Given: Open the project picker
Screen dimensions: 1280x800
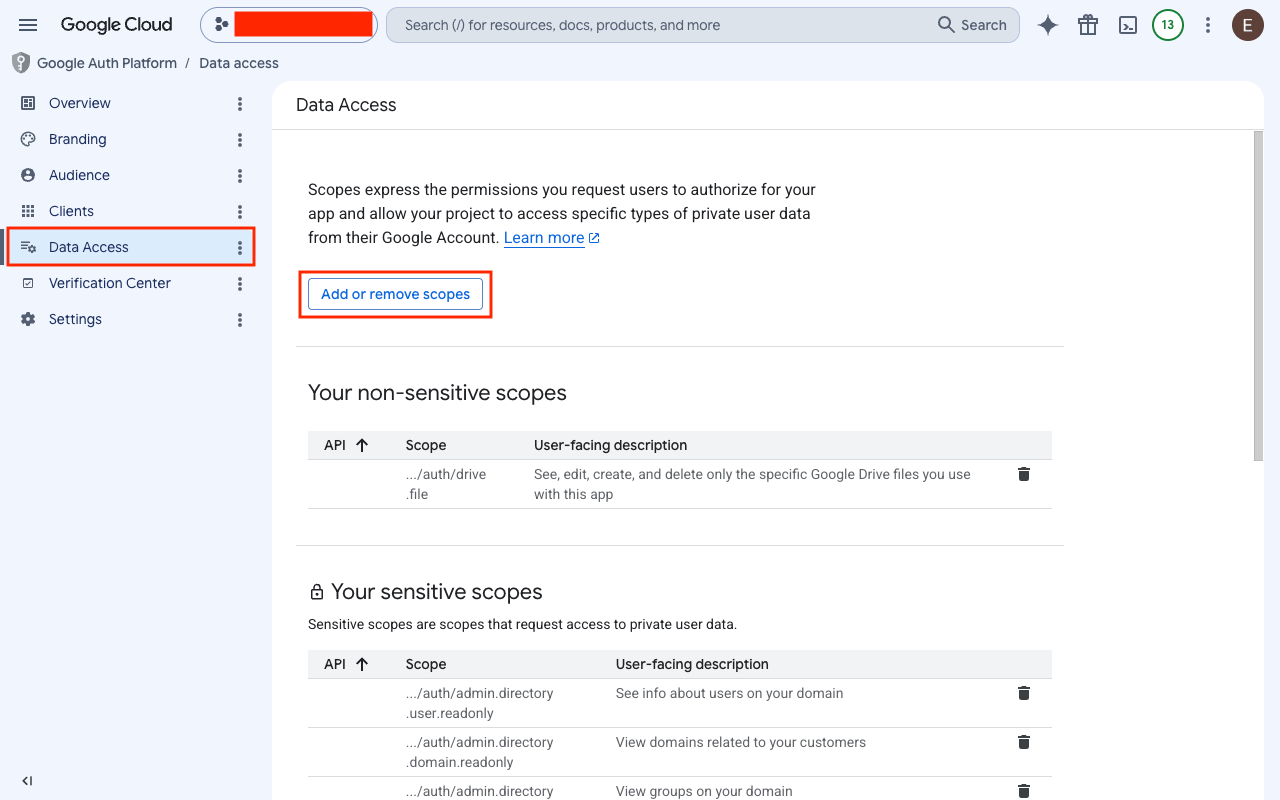Looking at the screenshot, I should pos(289,25).
